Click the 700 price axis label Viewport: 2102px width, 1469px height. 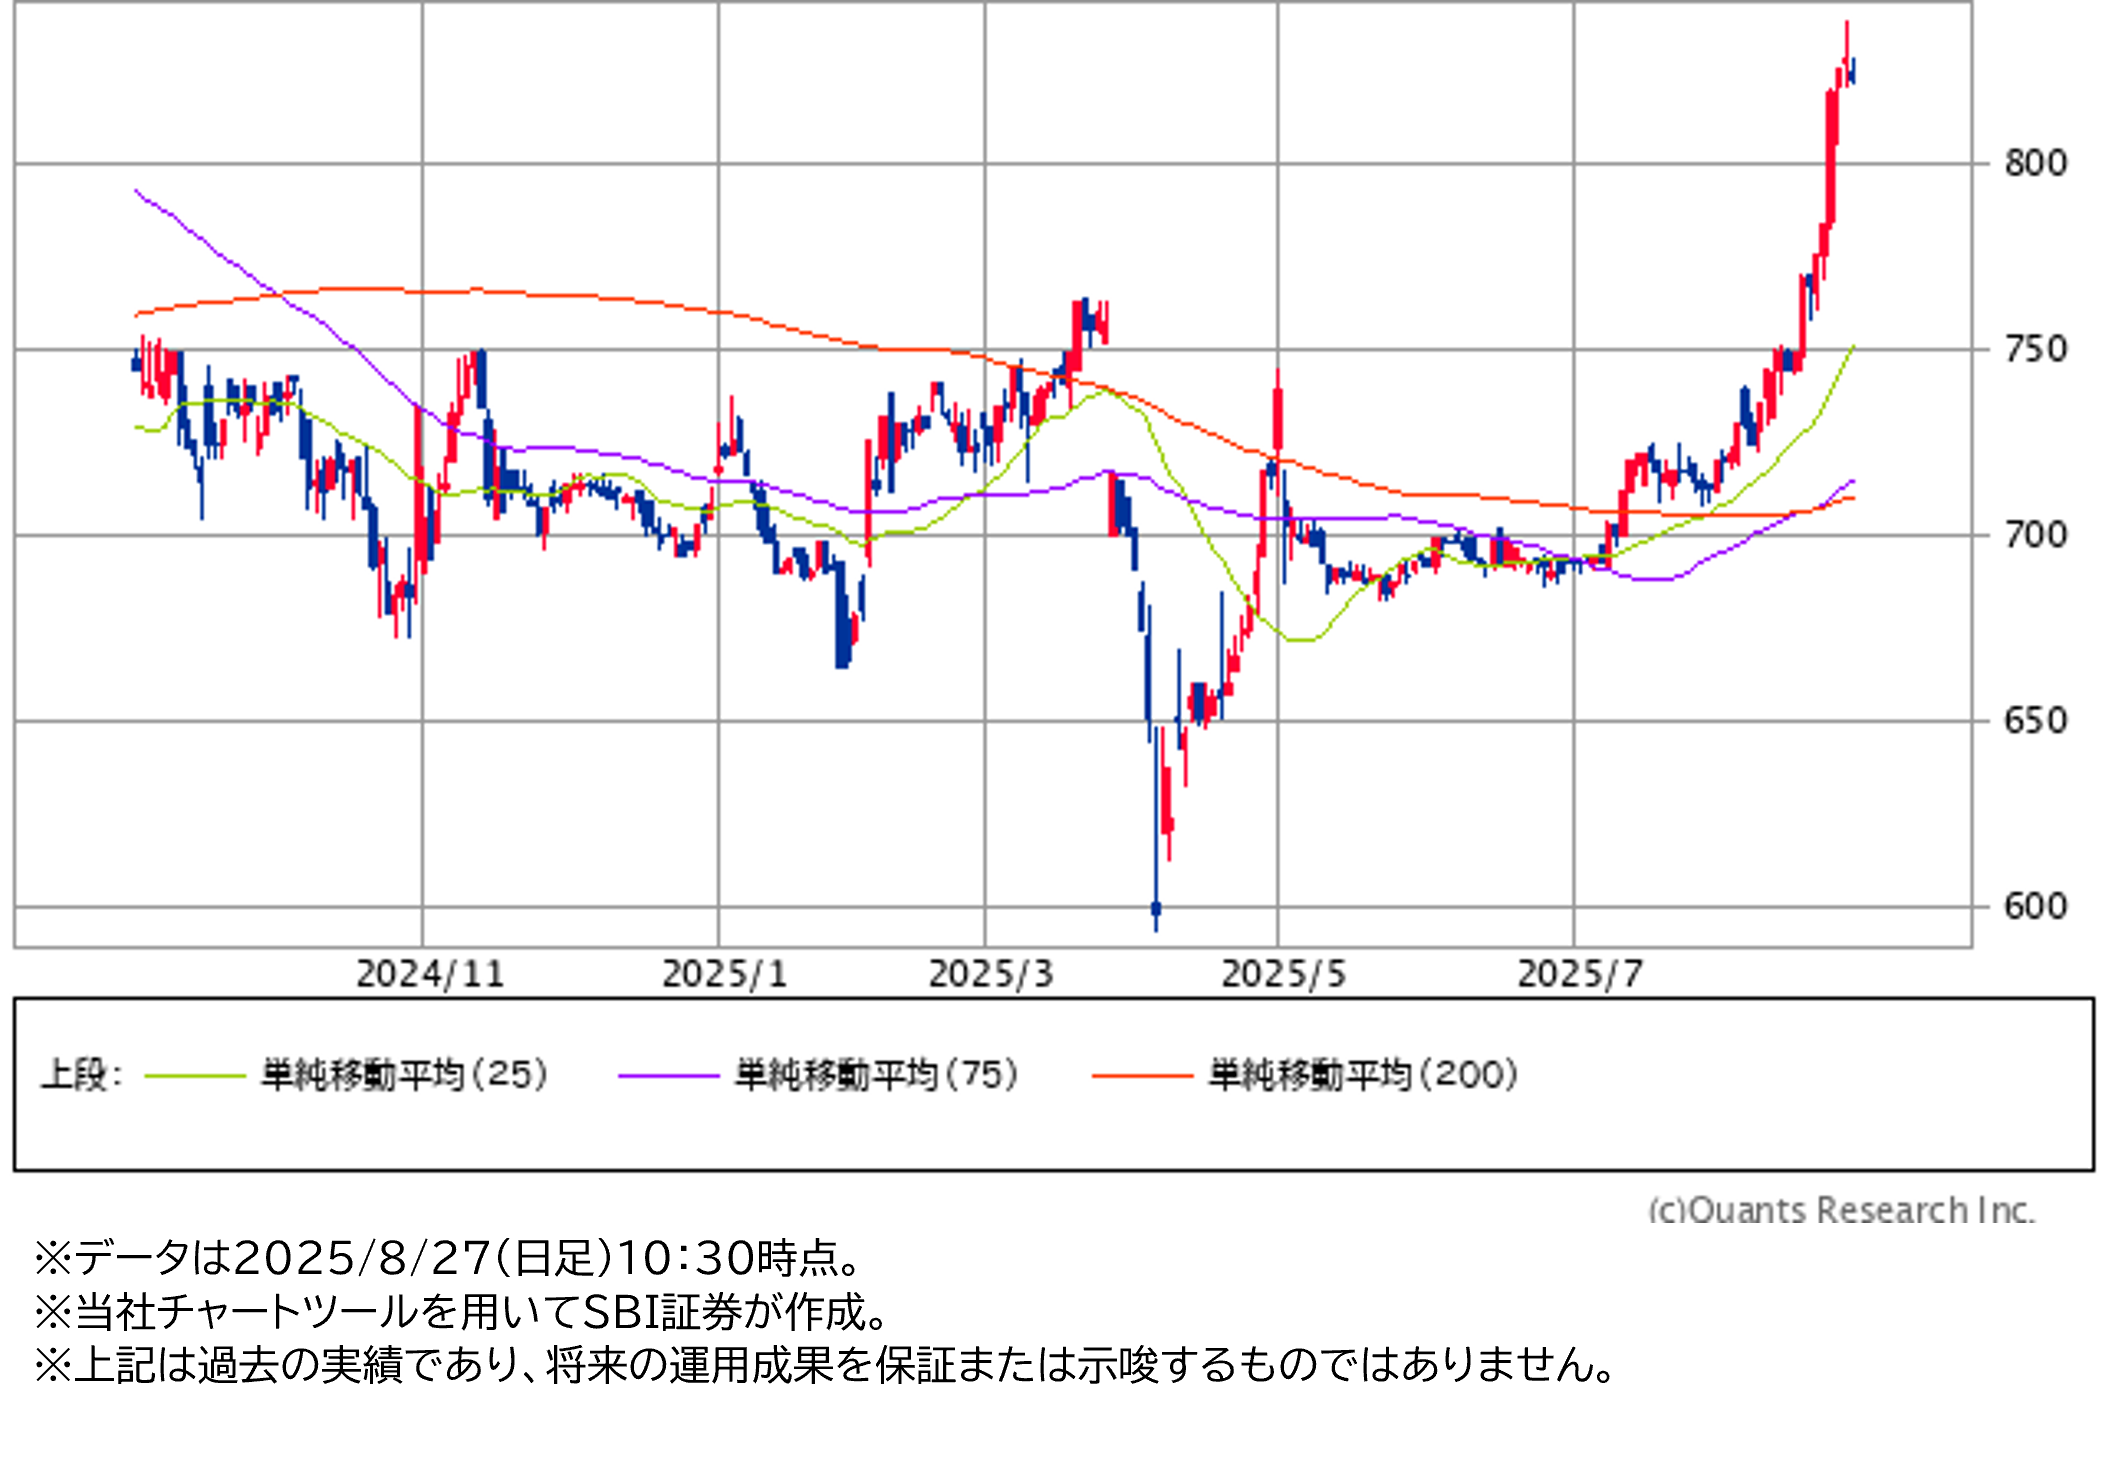coord(2035,535)
